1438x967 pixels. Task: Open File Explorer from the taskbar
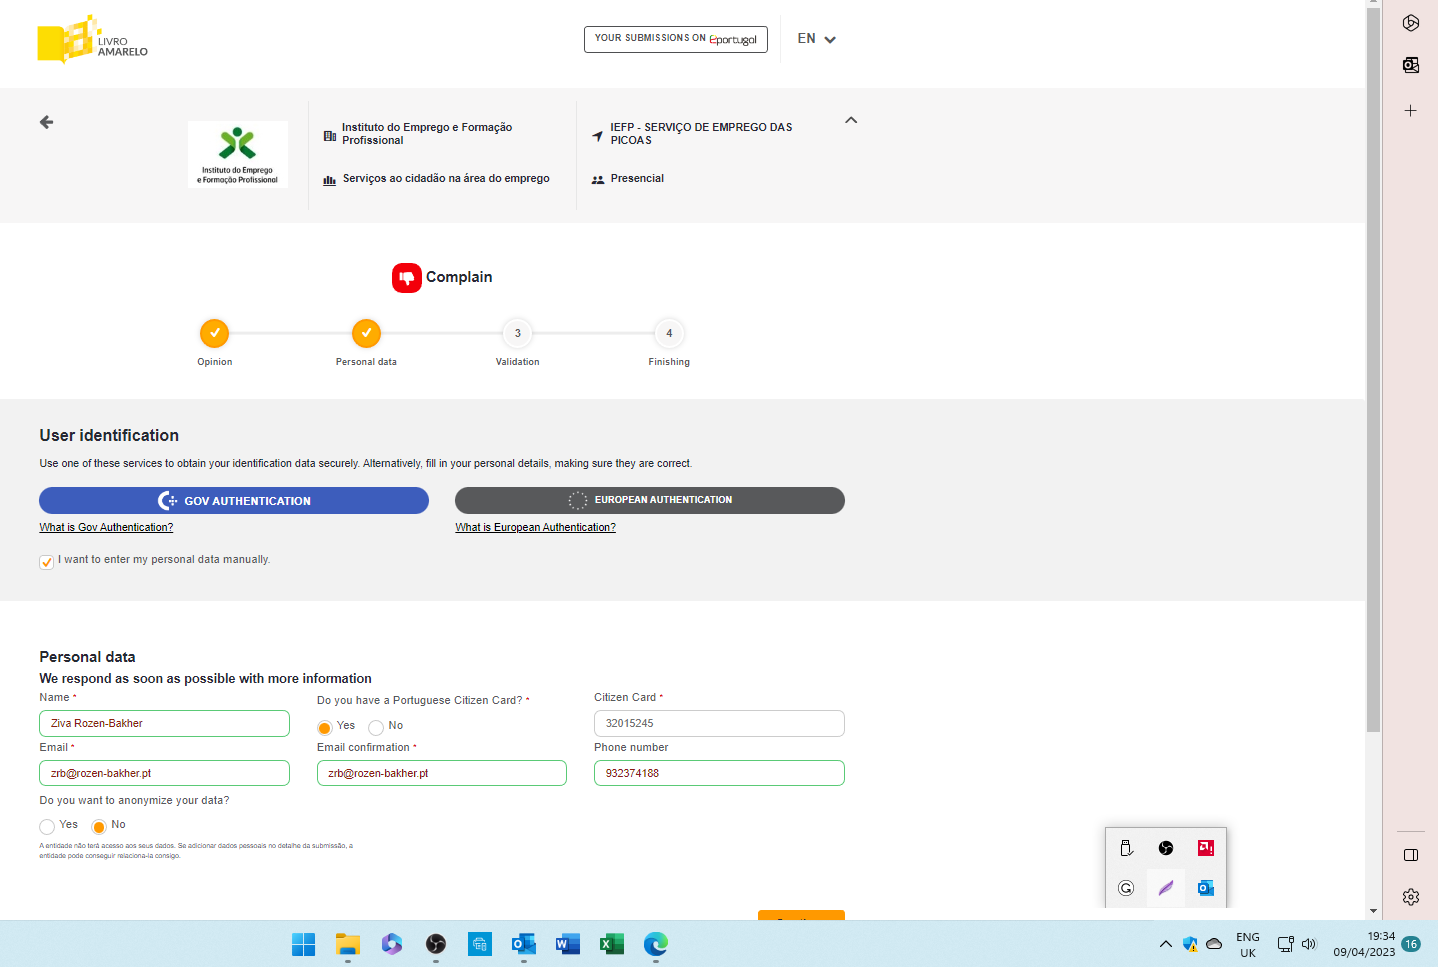[347, 944]
